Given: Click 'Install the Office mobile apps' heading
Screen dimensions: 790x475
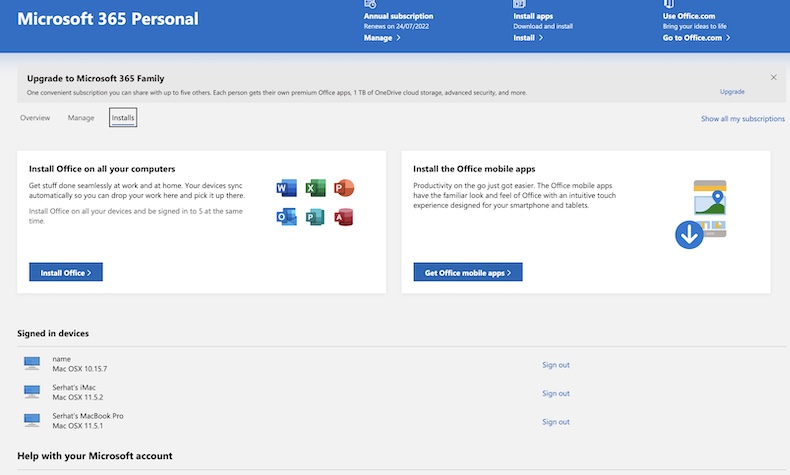Looking at the screenshot, I should [x=474, y=169].
